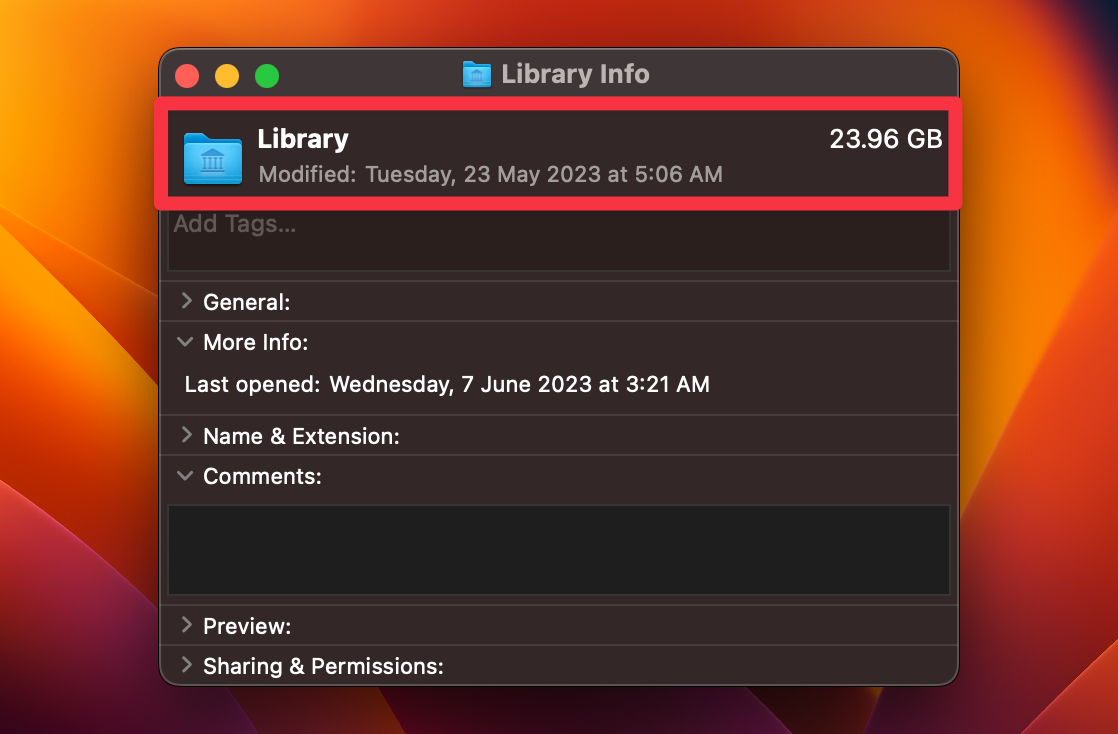
Task: Click inside the Comments text area
Action: click(558, 548)
